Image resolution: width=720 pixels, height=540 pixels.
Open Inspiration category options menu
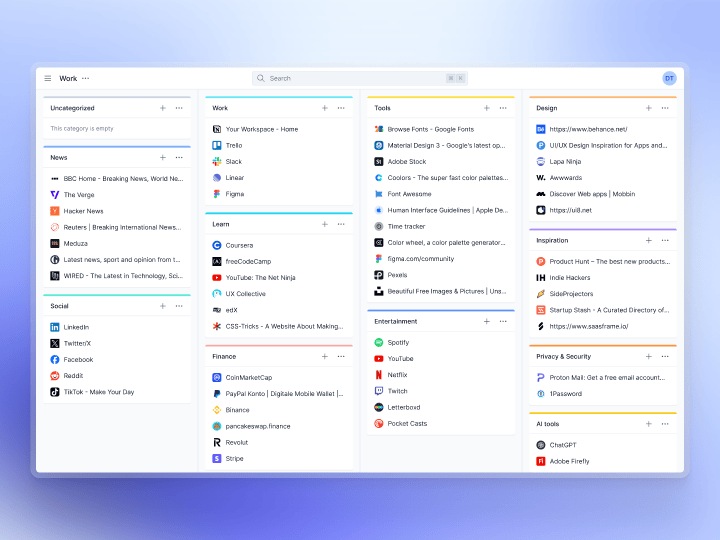(665, 240)
